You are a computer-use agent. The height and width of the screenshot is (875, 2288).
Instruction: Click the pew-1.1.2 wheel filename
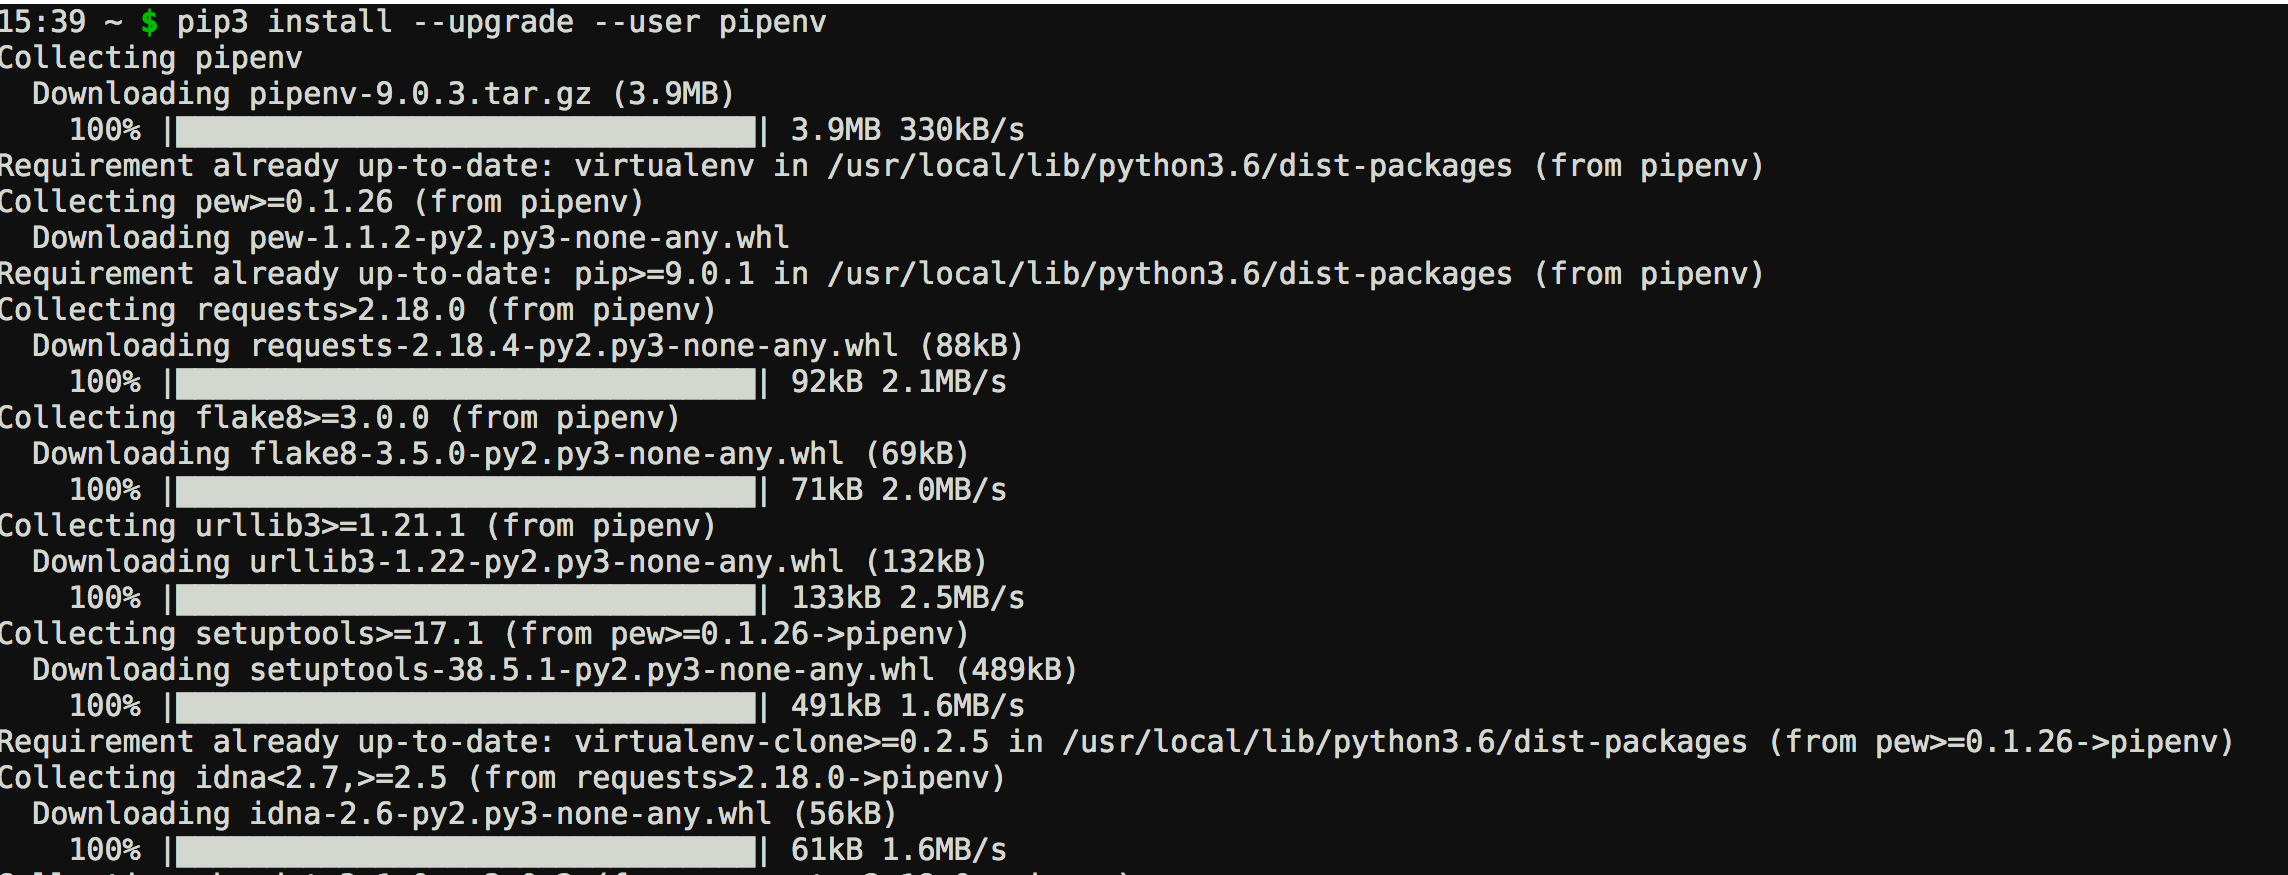(519, 238)
